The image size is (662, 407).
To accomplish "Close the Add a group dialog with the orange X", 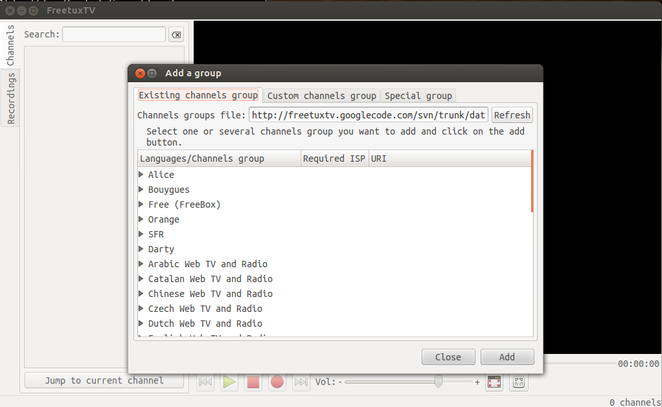I will point(140,73).
